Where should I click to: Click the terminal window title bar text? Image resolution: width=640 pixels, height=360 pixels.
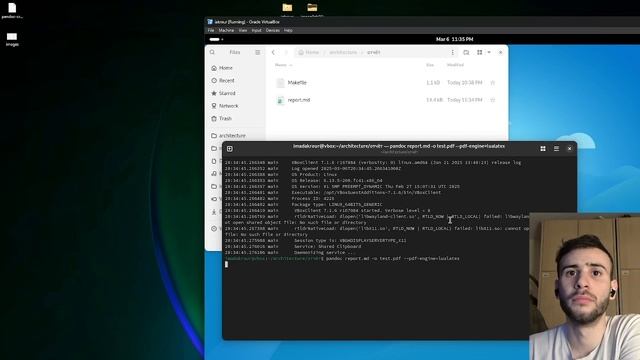[x=399, y=146]
